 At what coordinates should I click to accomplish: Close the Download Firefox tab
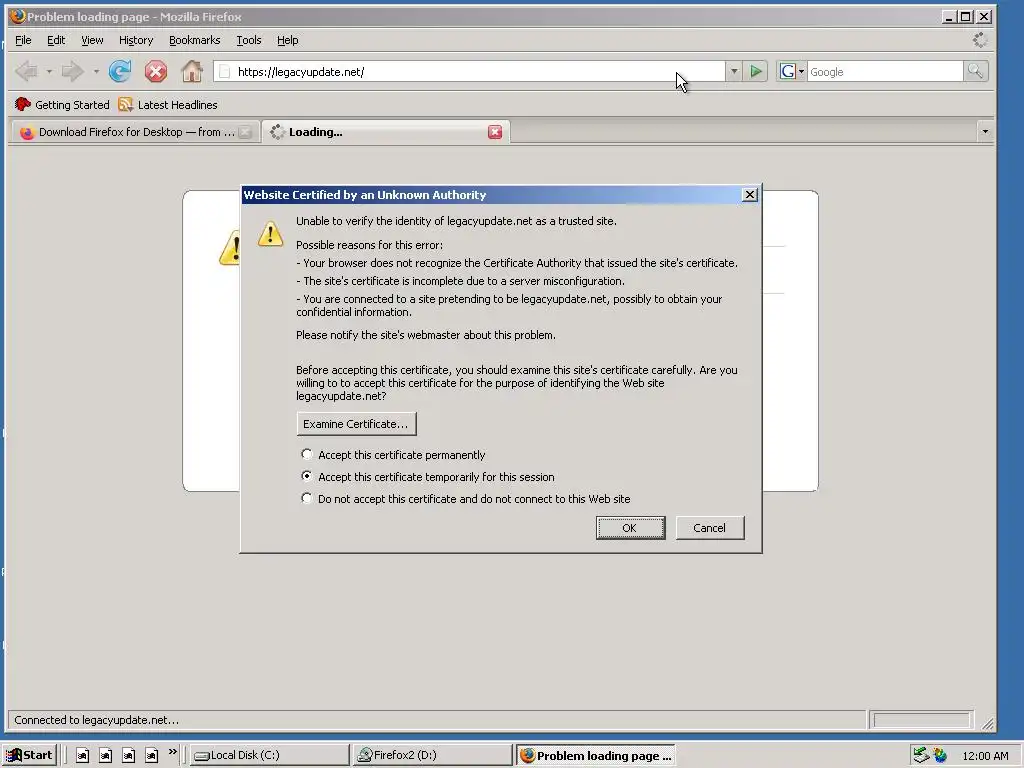pos(245,132)
